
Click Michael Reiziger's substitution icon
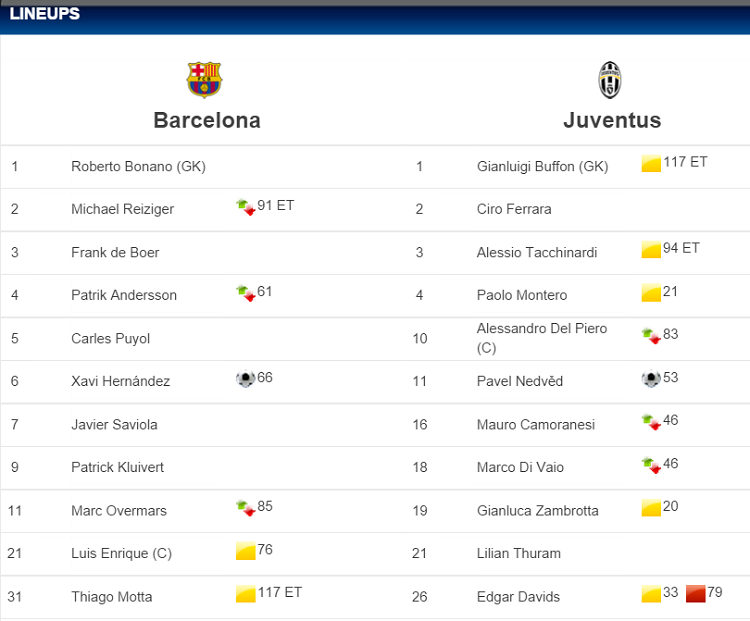pos(245,207)
